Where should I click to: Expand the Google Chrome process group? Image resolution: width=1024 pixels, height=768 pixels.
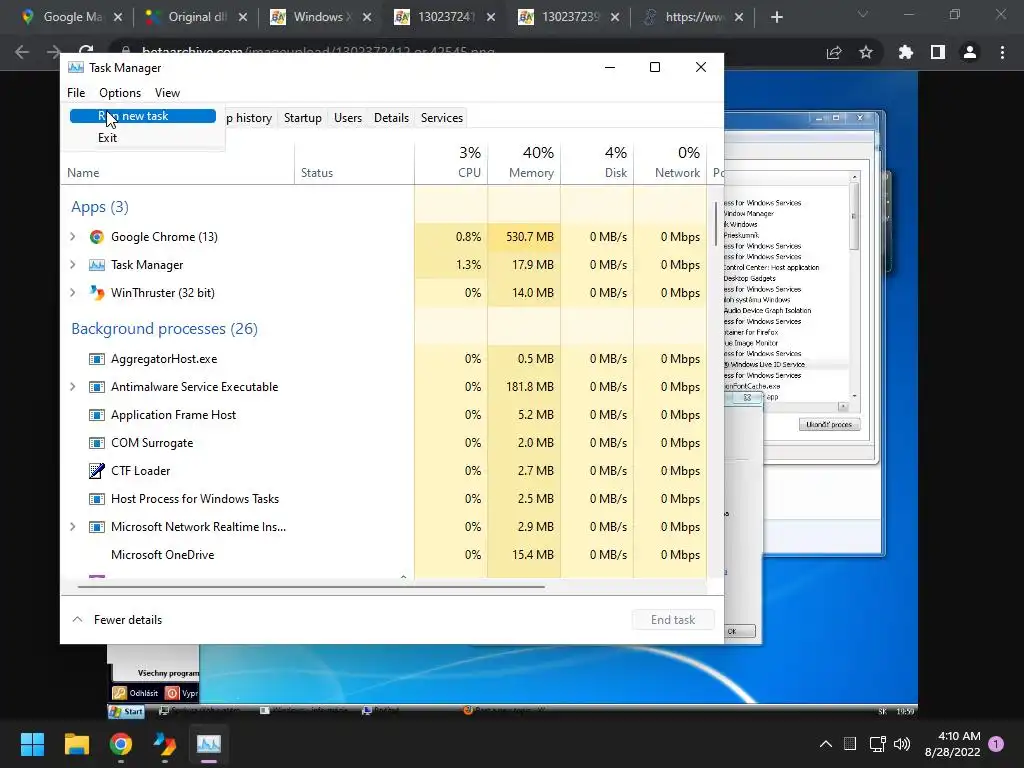(72, 236)
